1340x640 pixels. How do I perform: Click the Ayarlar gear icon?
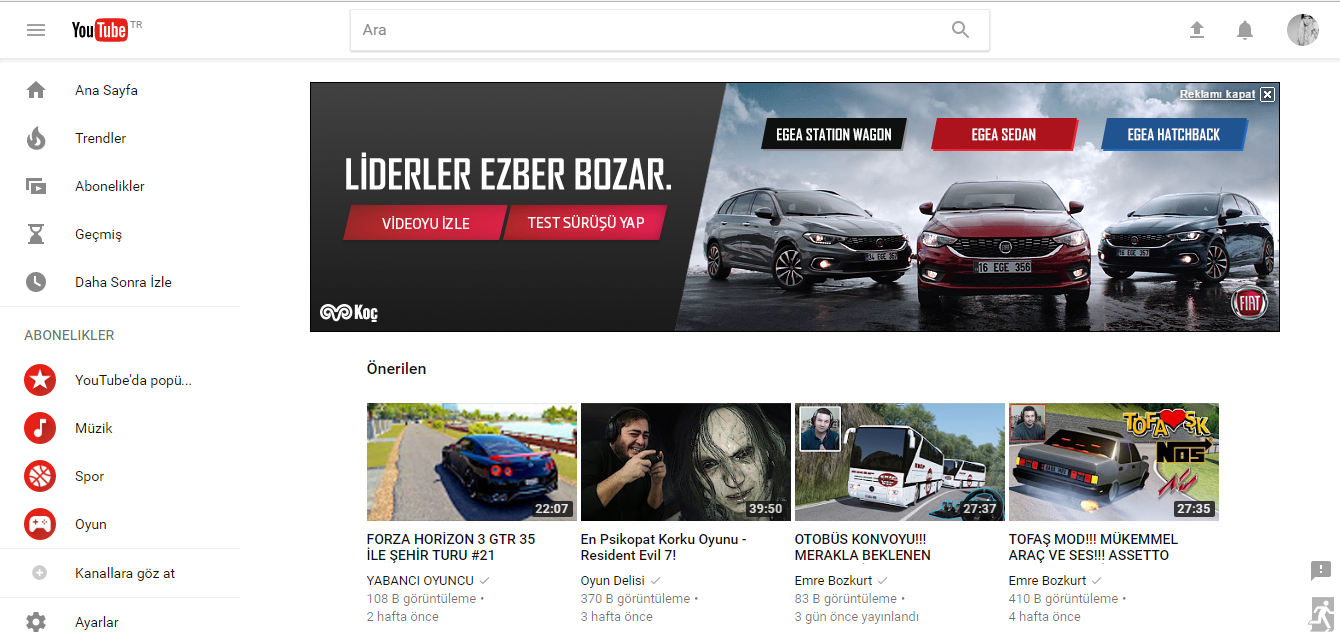(36, 622)
